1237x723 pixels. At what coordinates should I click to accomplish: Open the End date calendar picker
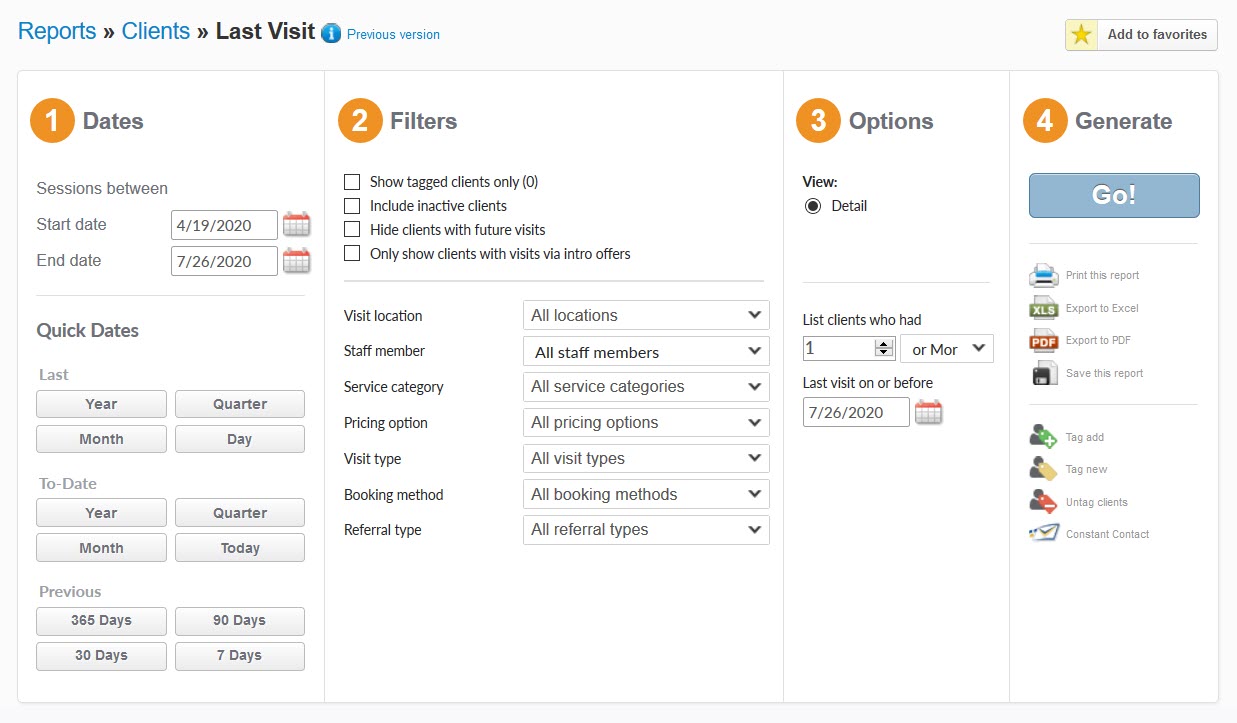296,261
